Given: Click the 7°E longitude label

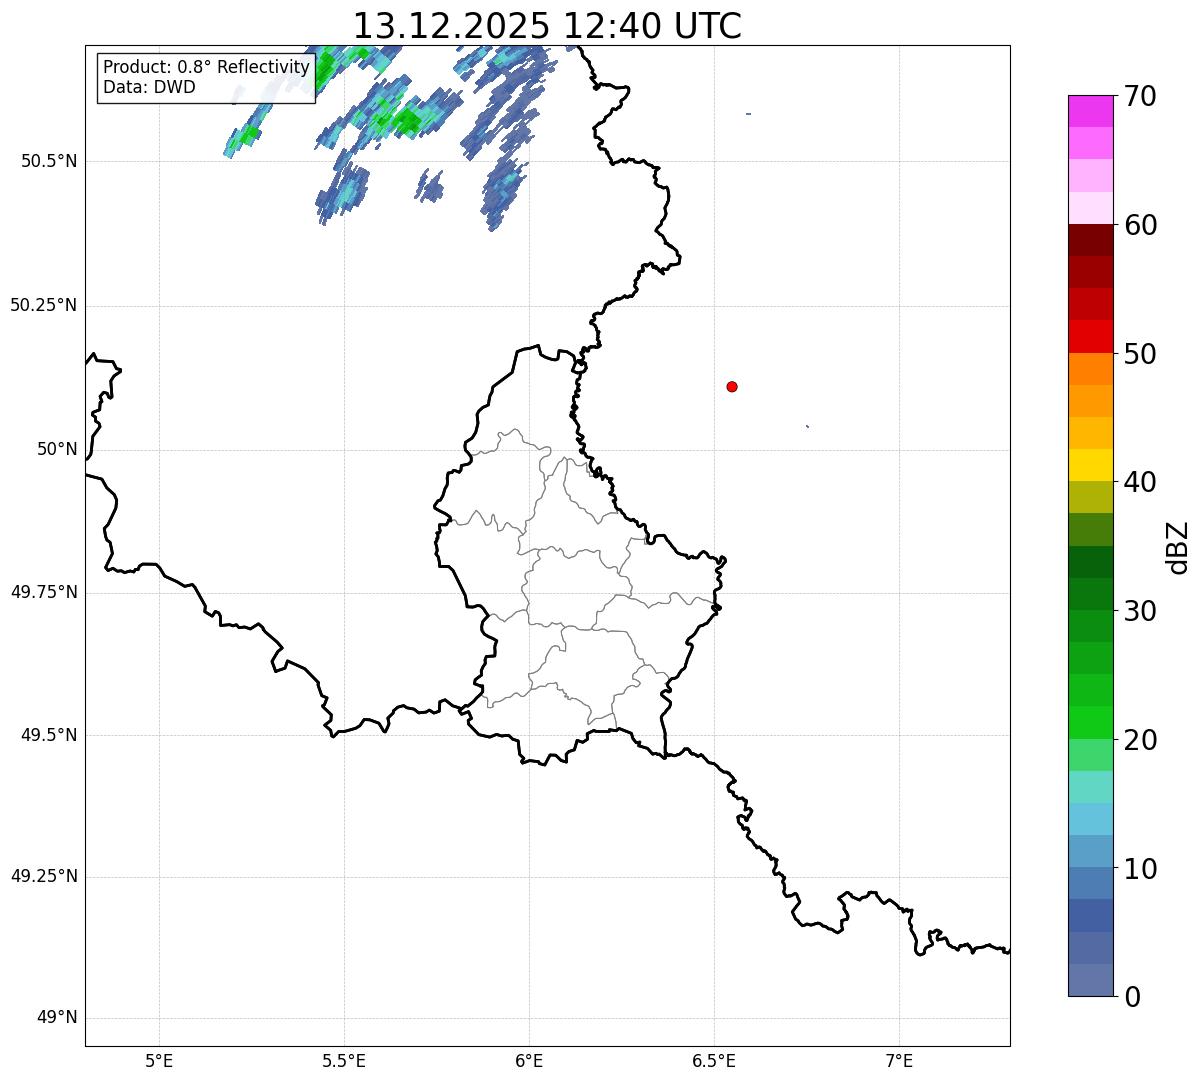Looking at the screenshot, I should pos(899,1060).
